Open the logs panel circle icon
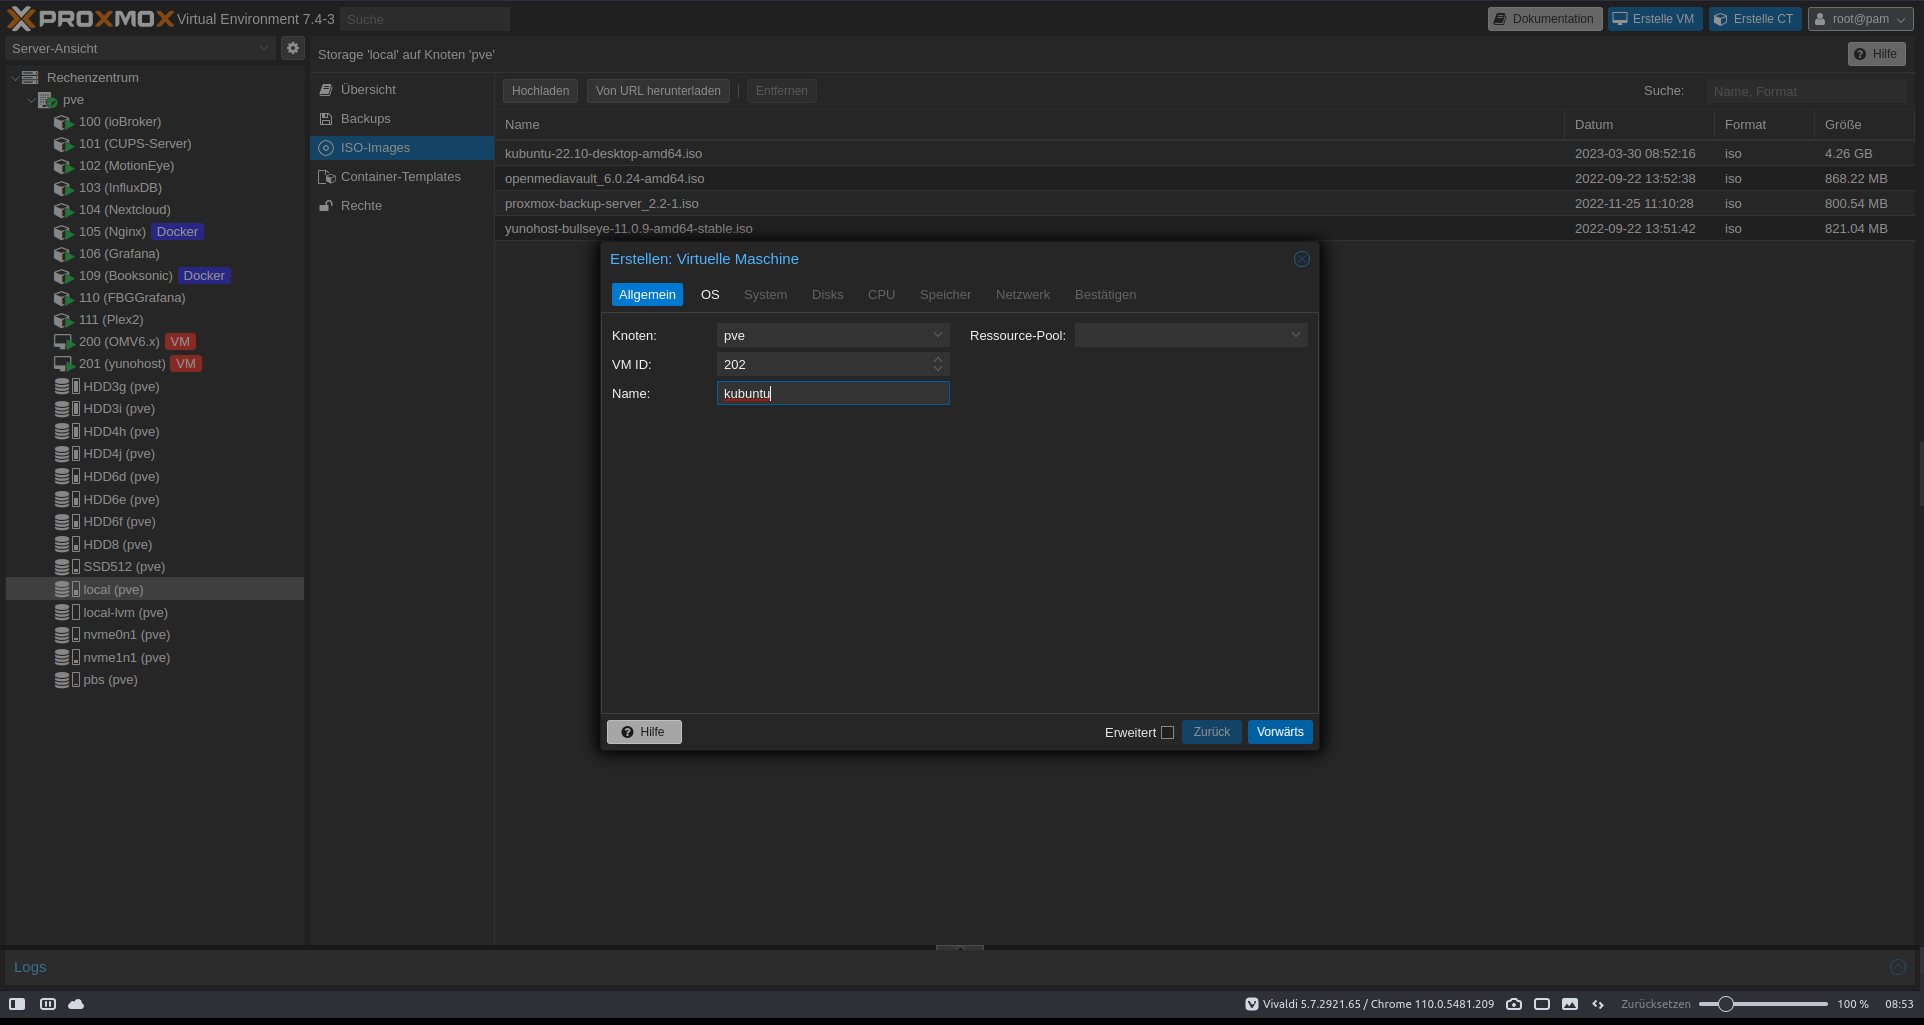The image size is (1924, 1025). (1897, 967)
